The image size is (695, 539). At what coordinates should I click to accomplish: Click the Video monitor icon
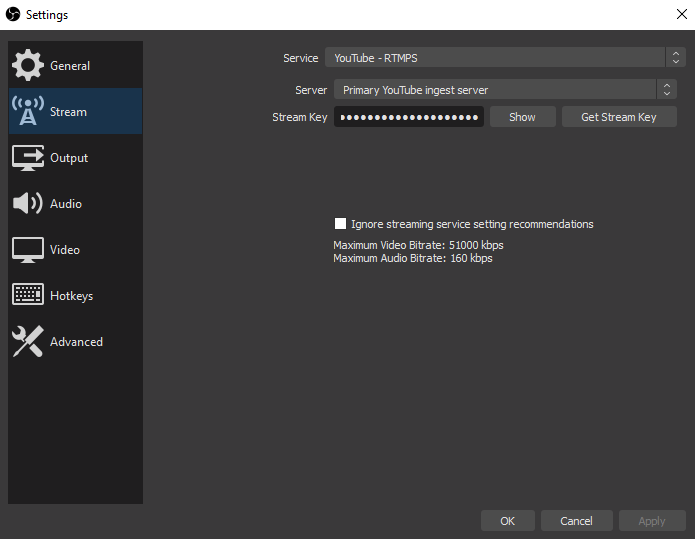27,250
